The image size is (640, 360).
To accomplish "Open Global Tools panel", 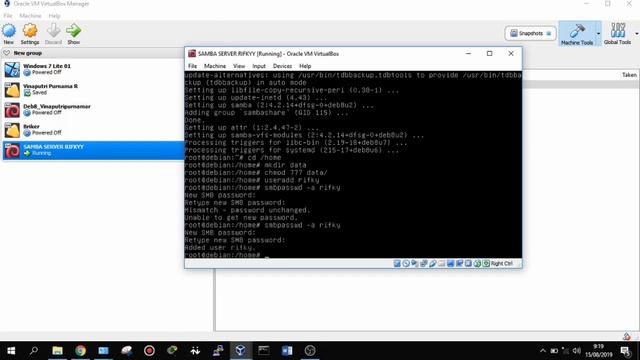I will [617, 33].
